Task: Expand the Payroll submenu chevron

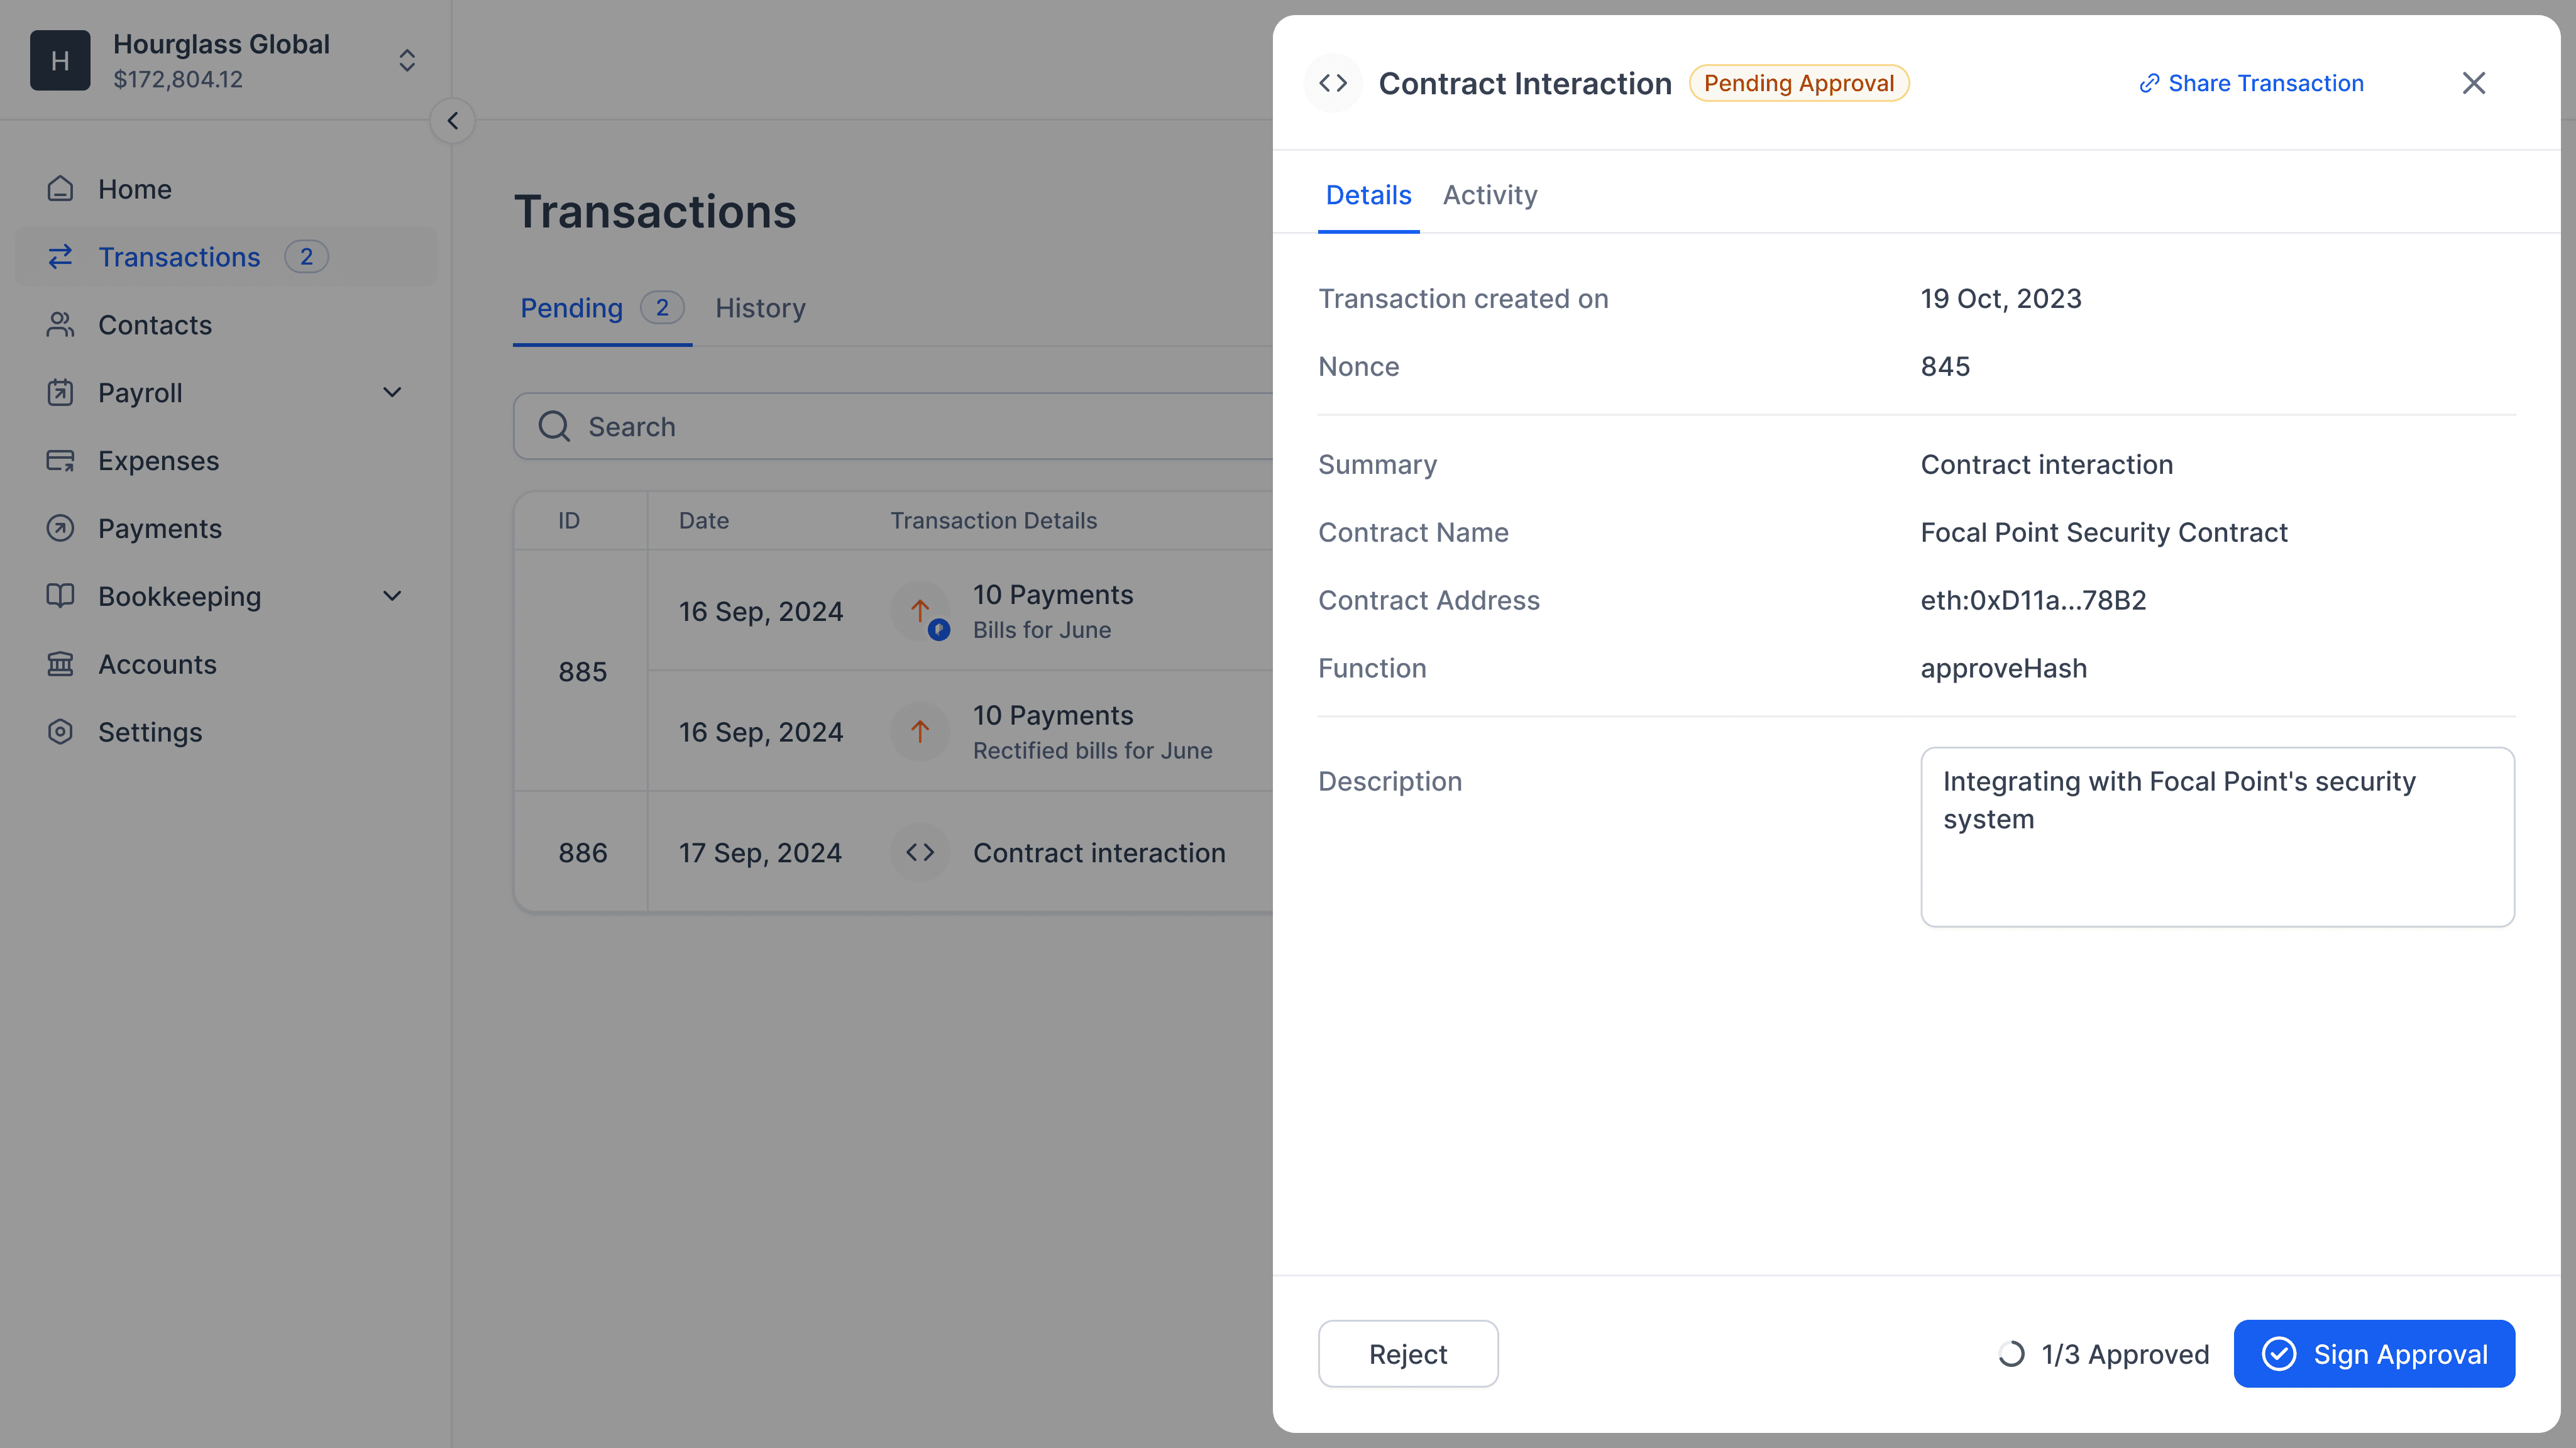Action: 392,393
